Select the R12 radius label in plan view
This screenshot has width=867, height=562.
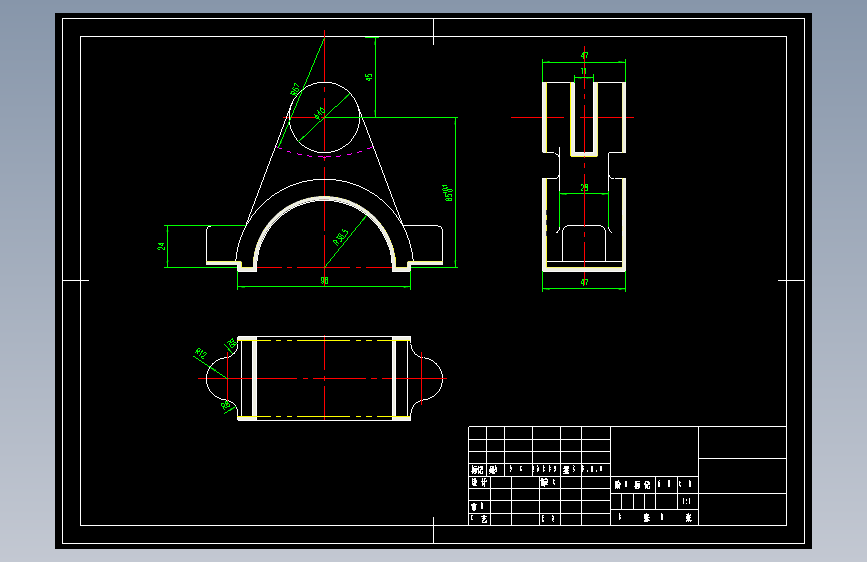click(x=201, y=353)
